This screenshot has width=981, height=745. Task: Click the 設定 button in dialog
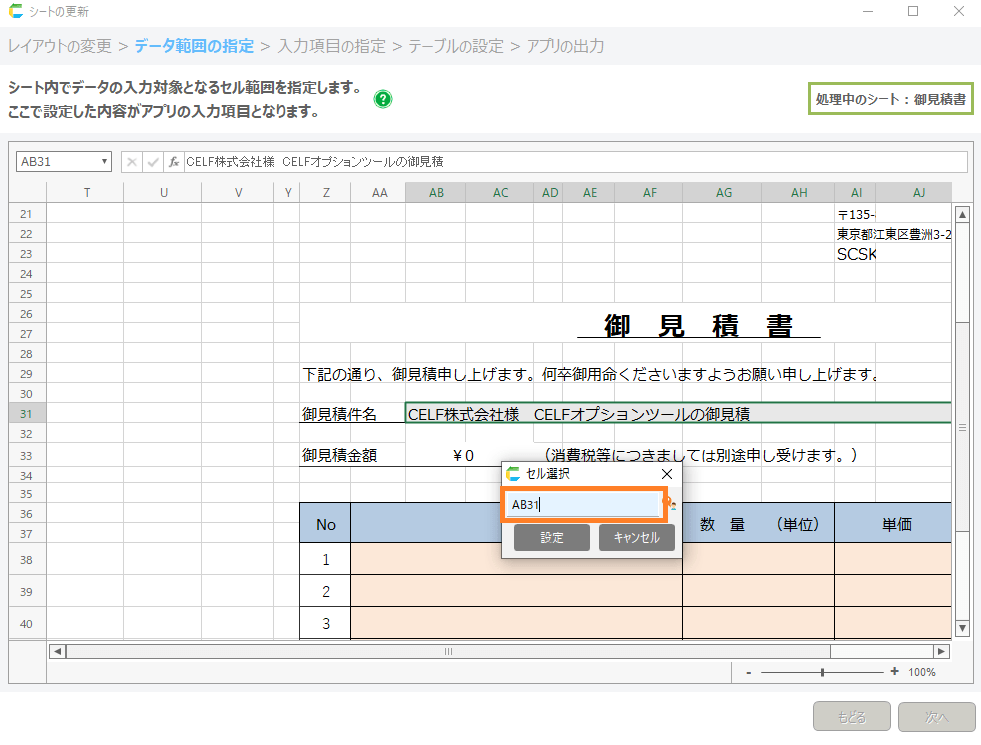tap(552, 538)
